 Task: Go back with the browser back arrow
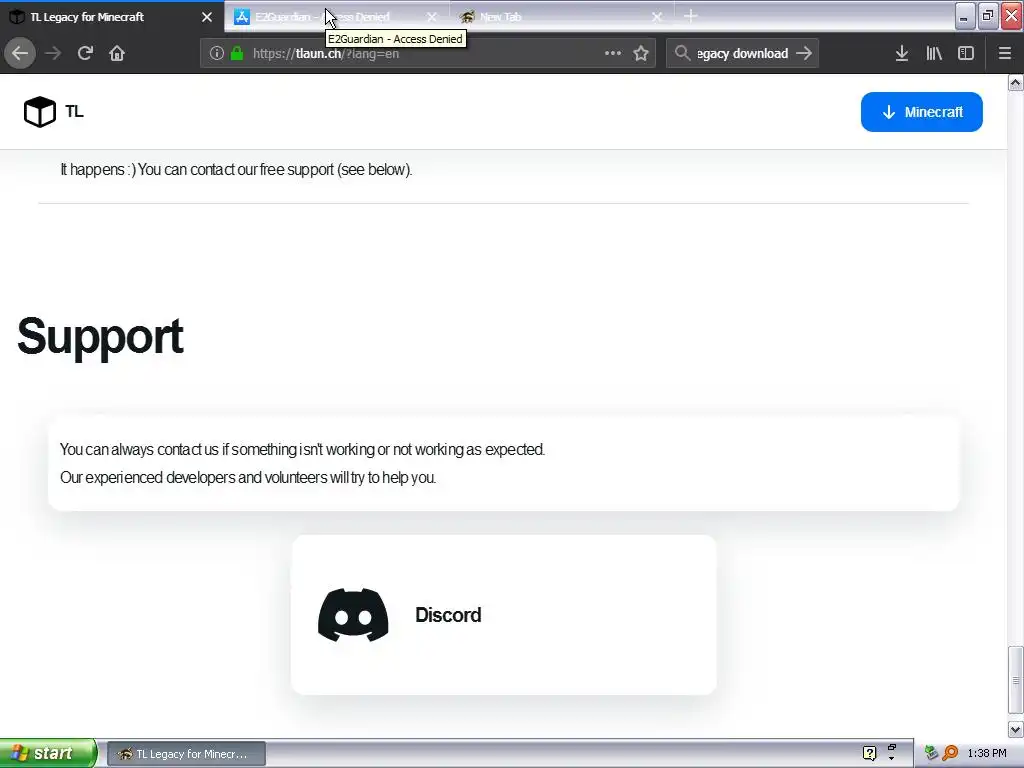[20, 54]
